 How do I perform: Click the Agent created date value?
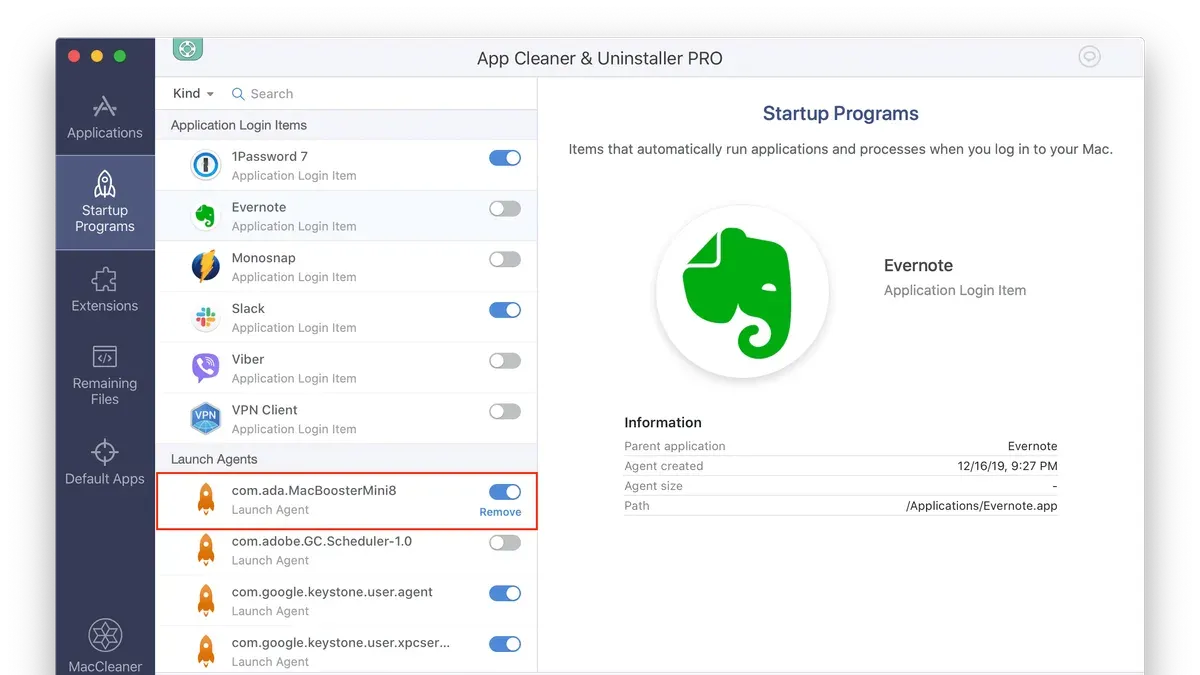pos(1007,466)
